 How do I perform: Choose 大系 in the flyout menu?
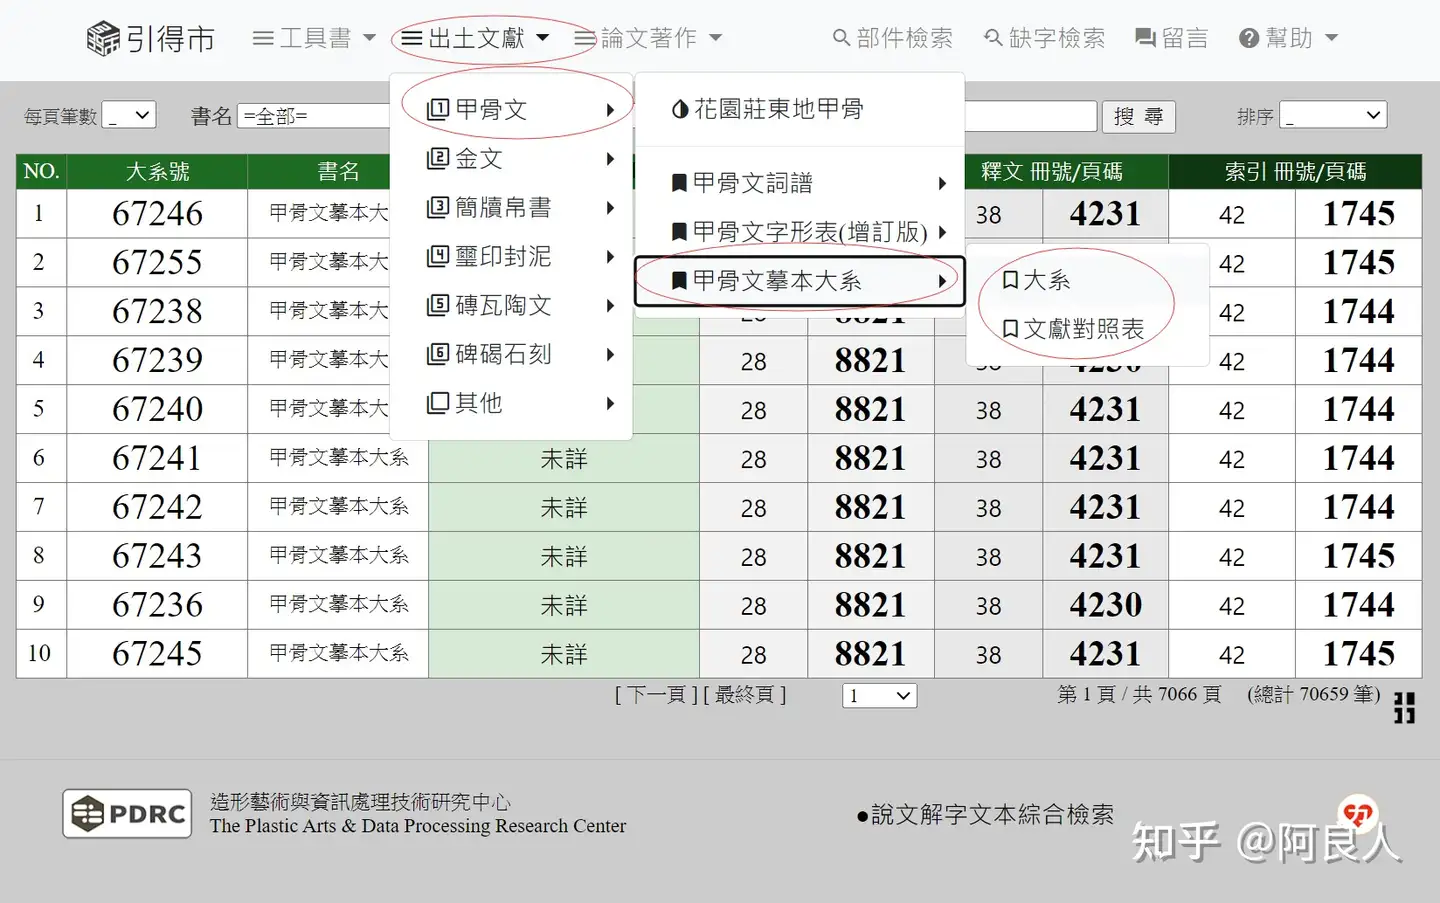coord(1088,280)
